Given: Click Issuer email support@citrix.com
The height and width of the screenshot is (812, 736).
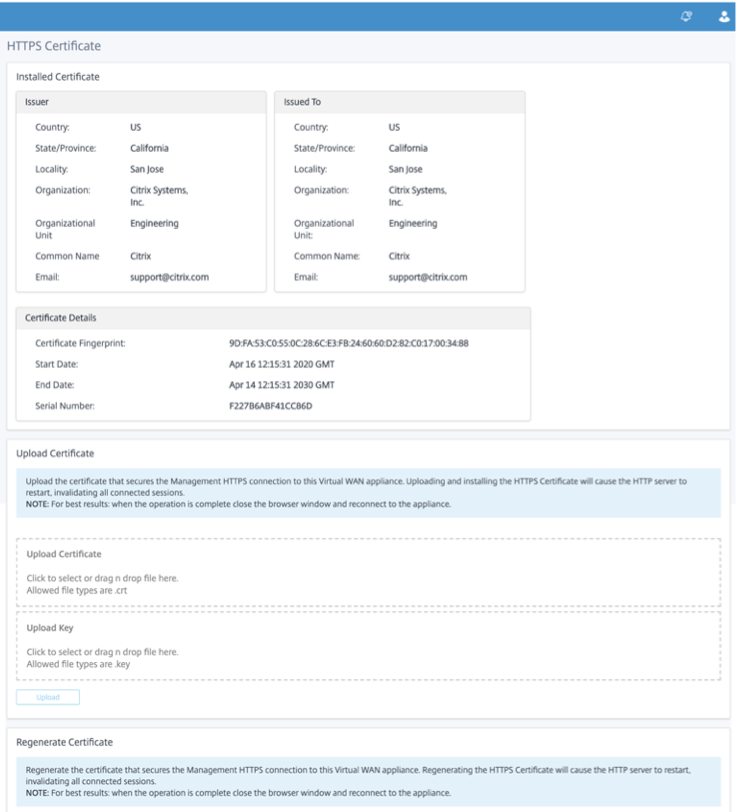Looking at the screenshot, I should pyautogui.click(x=169, y=277).
